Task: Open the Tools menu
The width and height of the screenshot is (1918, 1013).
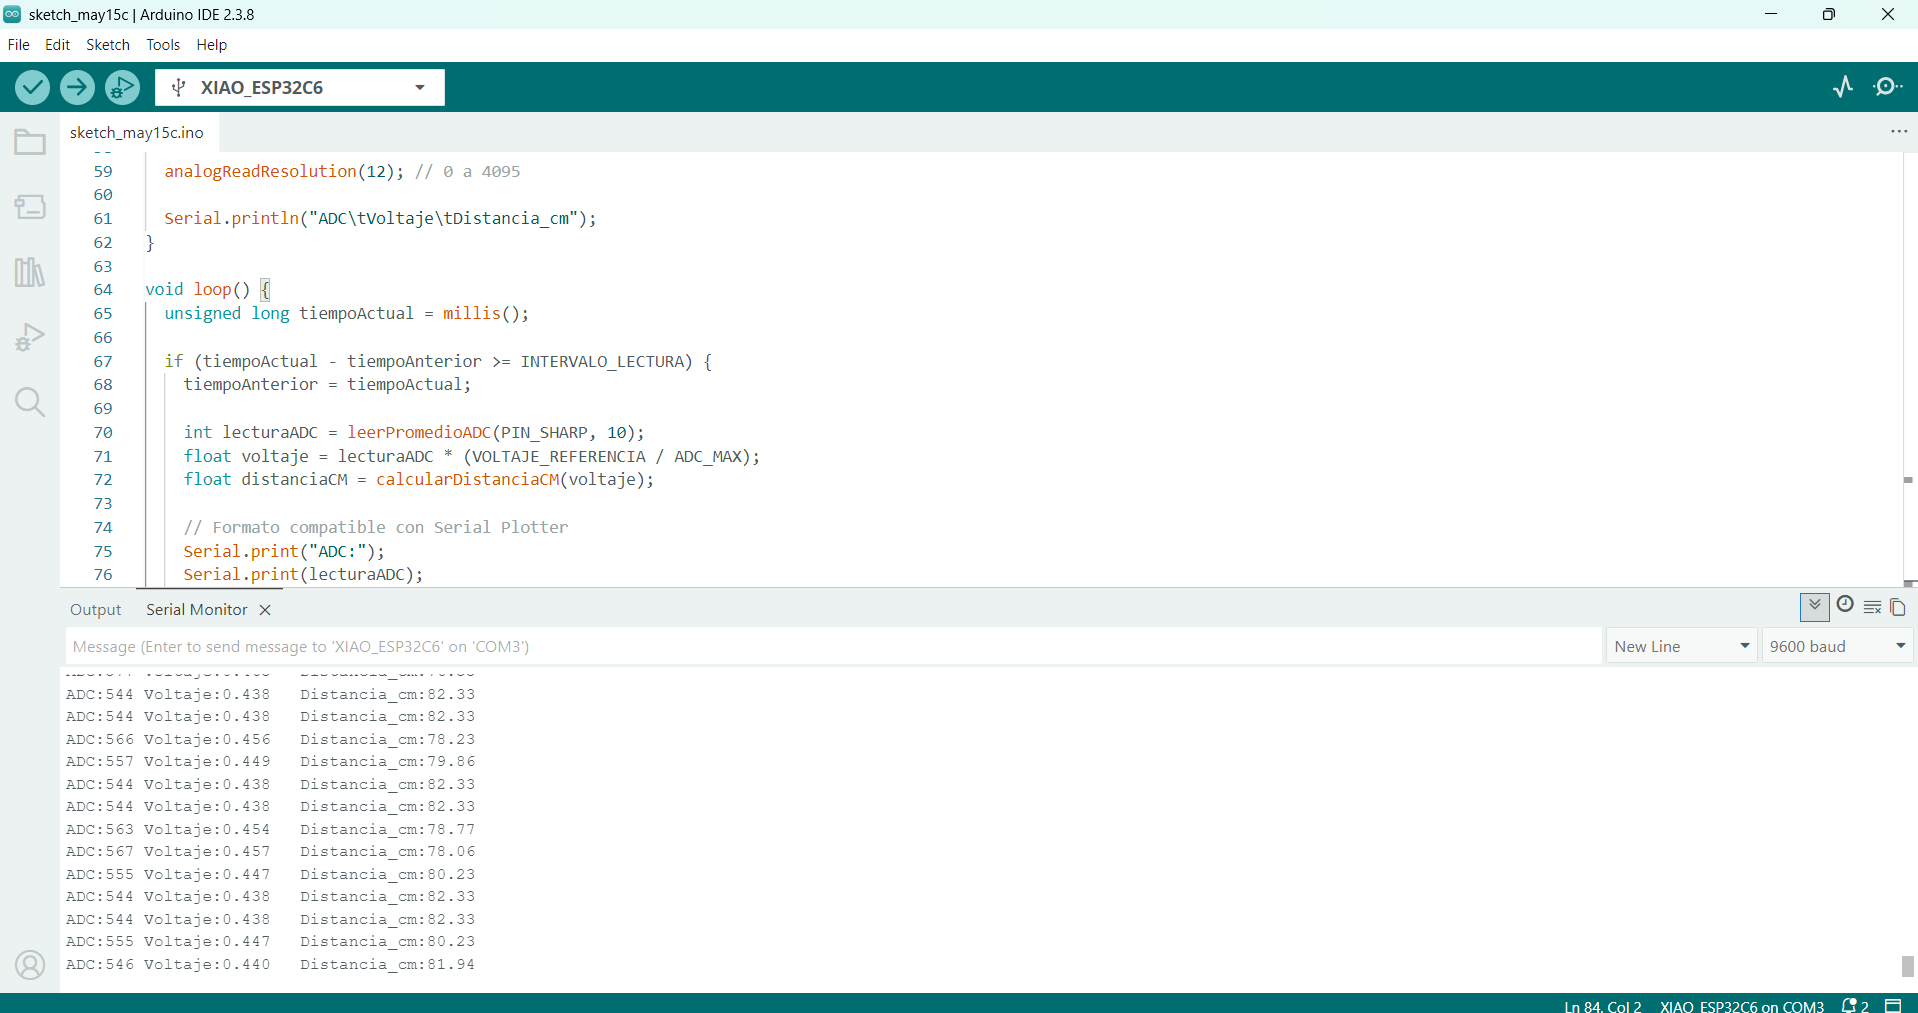Action: click(x=163, y=45)
